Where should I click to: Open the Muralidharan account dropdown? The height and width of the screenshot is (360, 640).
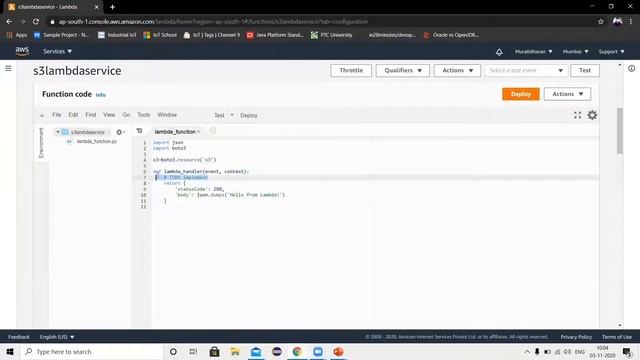point(533,51)
